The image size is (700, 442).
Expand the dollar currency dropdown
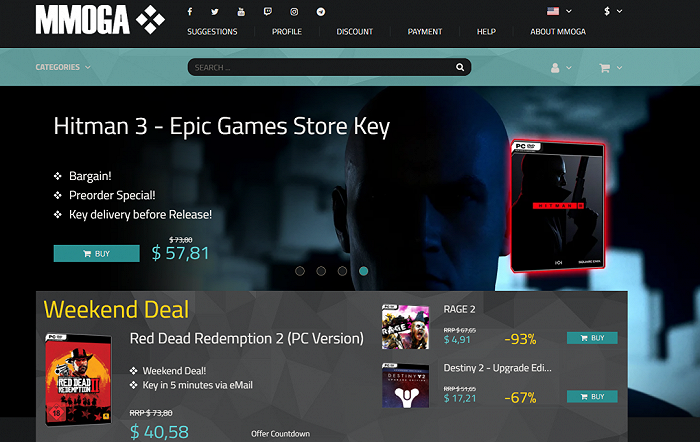point(613,11)
